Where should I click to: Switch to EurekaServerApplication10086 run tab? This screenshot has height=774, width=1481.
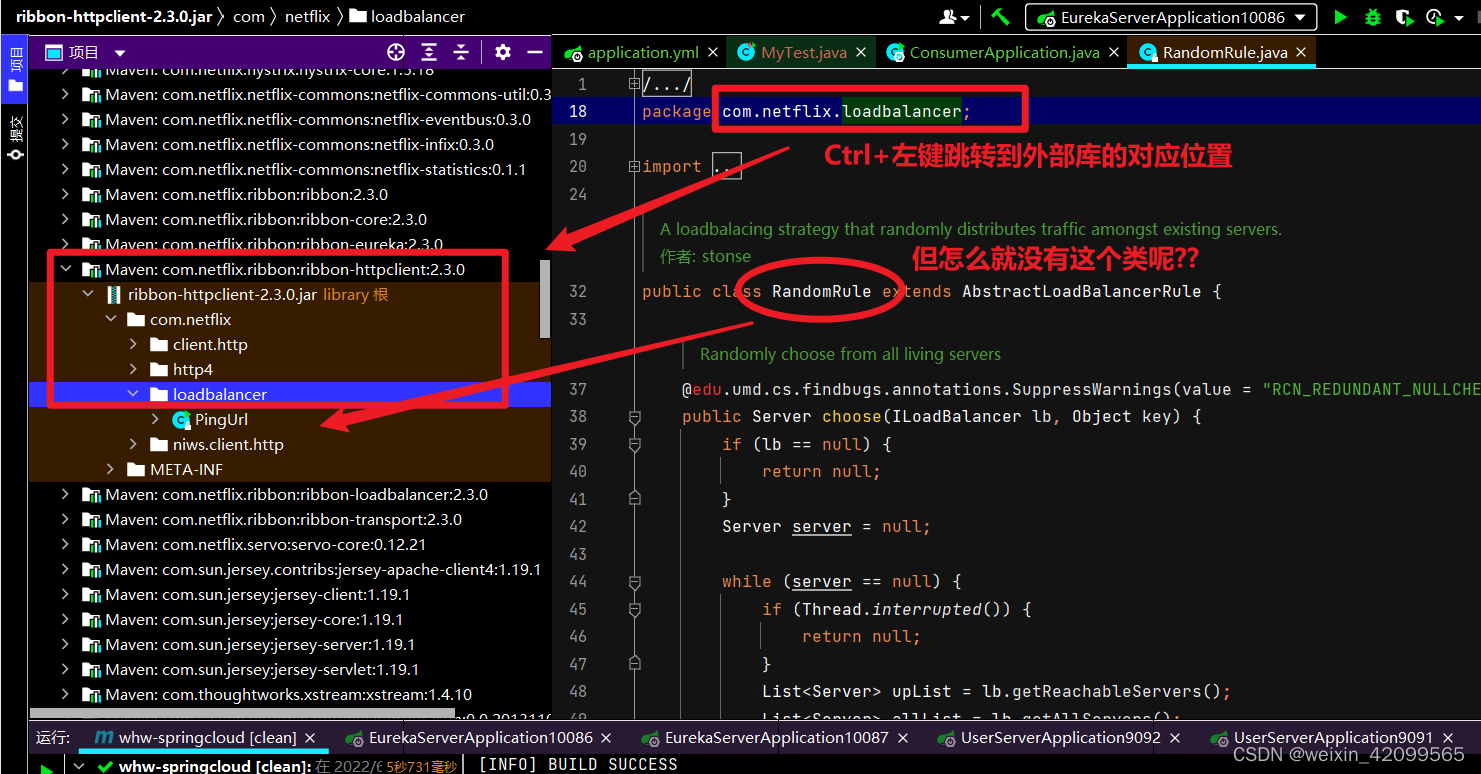point(481,738)
